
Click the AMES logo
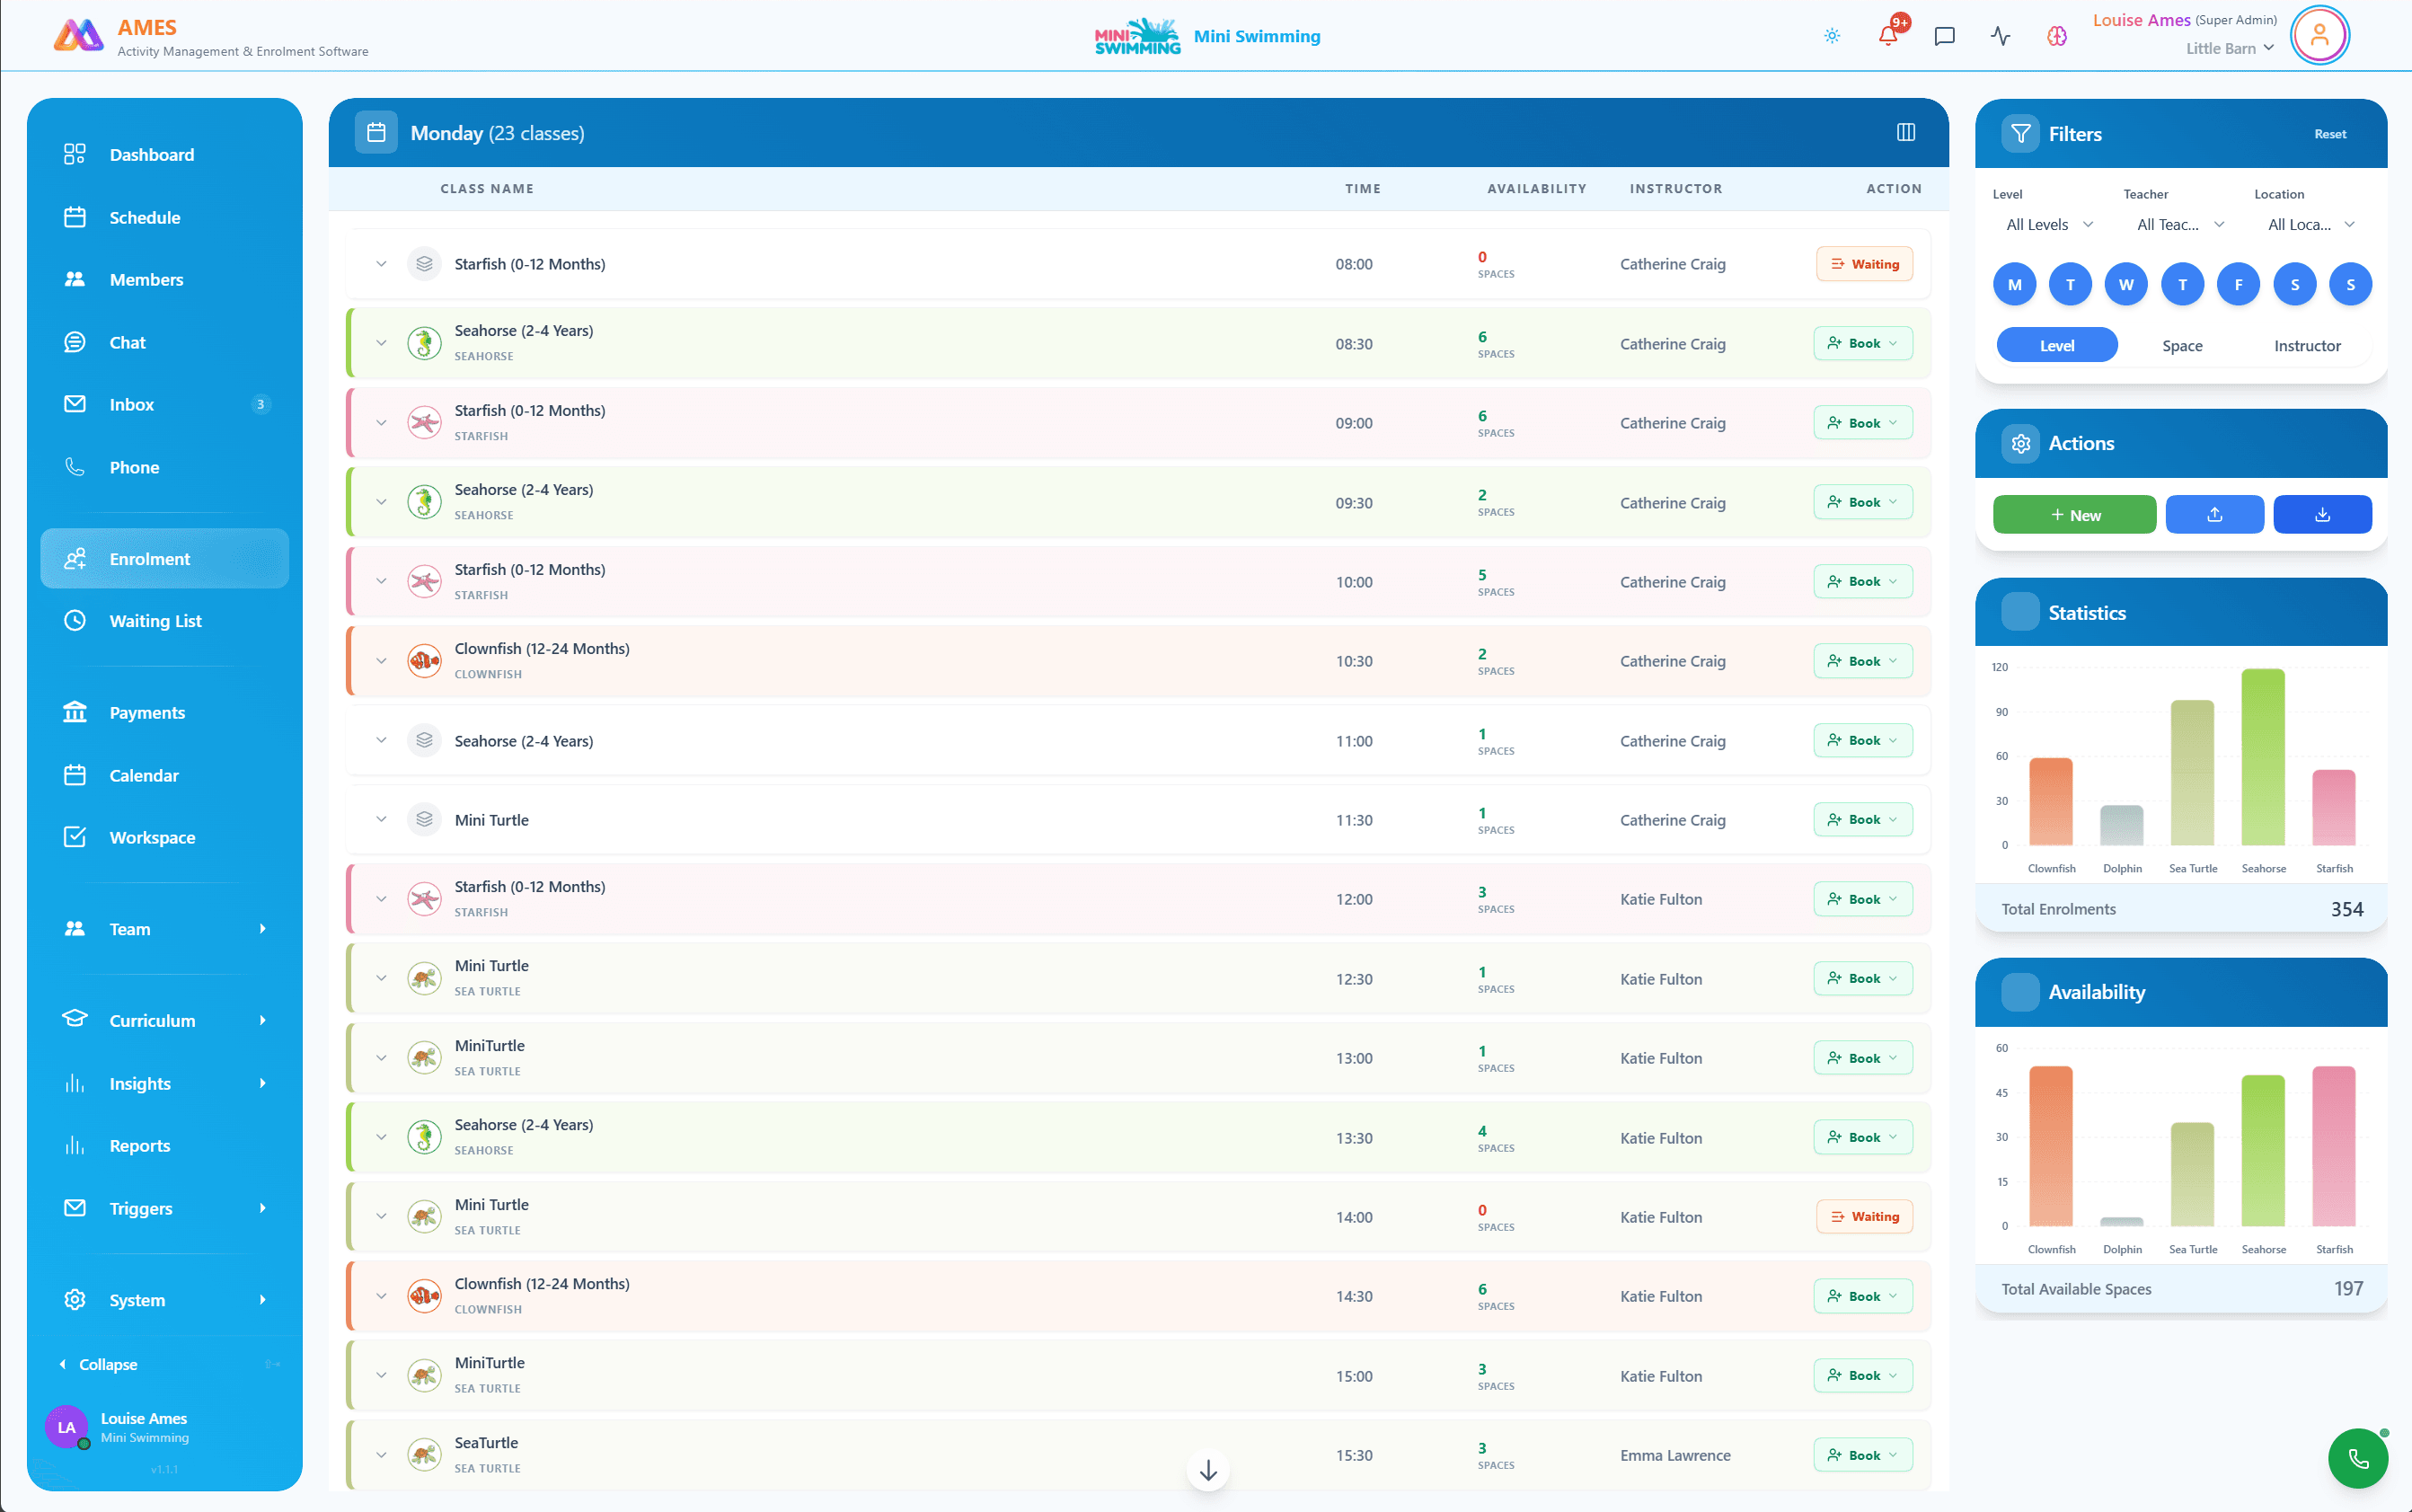(x=78, y=36)
